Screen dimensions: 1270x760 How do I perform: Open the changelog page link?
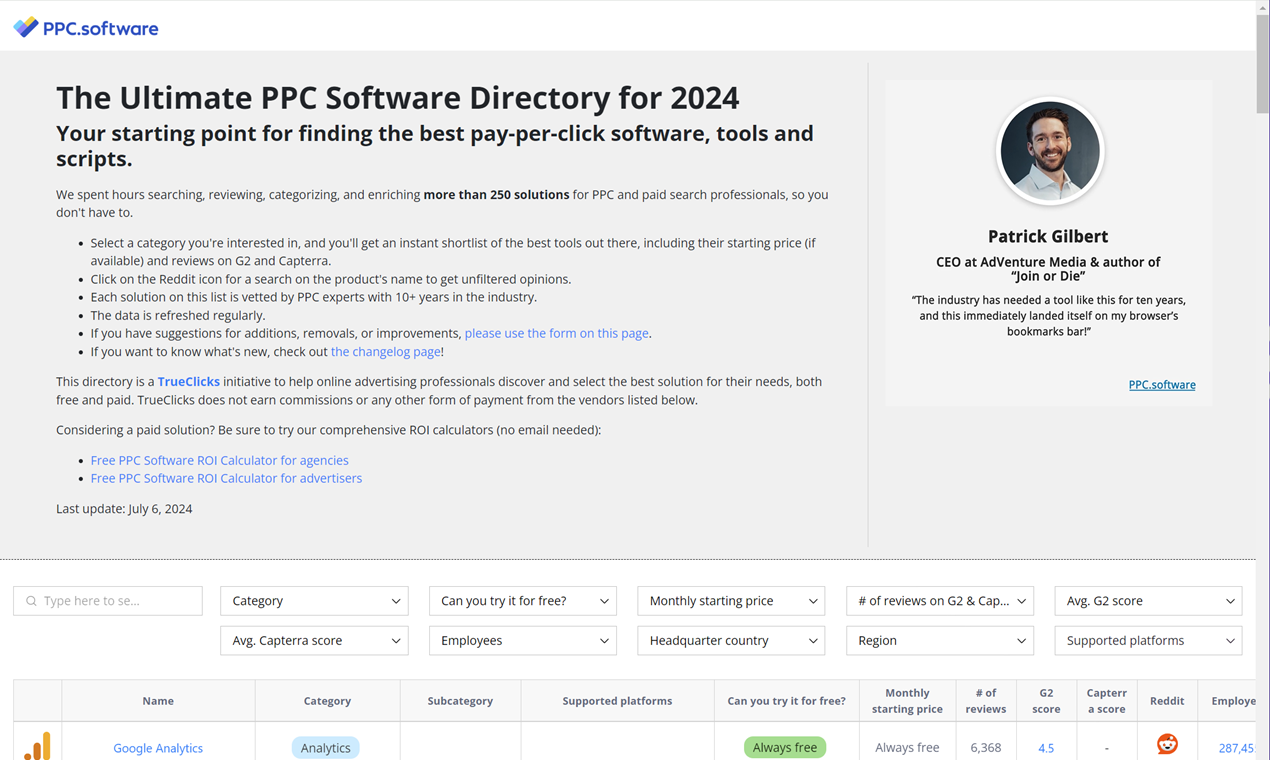[385, 352]
